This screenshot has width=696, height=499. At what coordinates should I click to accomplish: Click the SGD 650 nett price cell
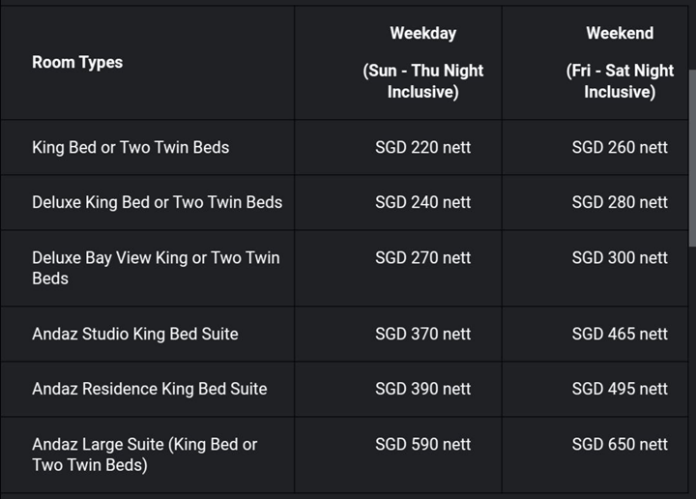click(620, 444)
